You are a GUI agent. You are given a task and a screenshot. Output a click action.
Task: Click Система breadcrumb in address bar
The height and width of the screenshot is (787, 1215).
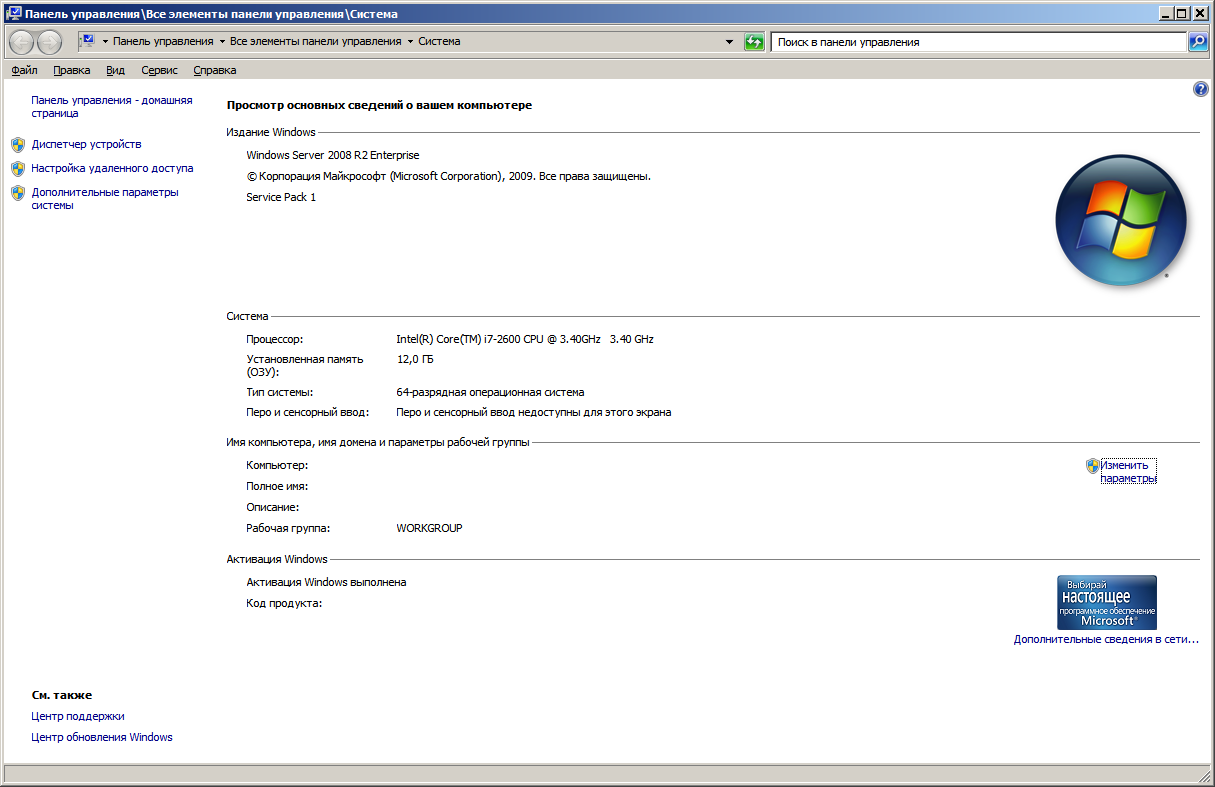439,42
